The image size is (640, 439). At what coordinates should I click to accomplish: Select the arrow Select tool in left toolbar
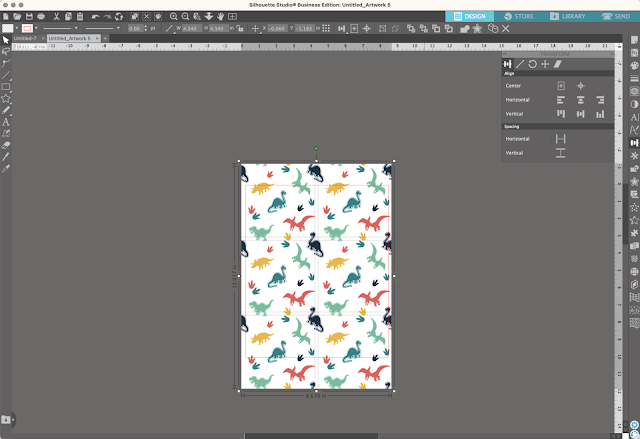click(5, 40)
